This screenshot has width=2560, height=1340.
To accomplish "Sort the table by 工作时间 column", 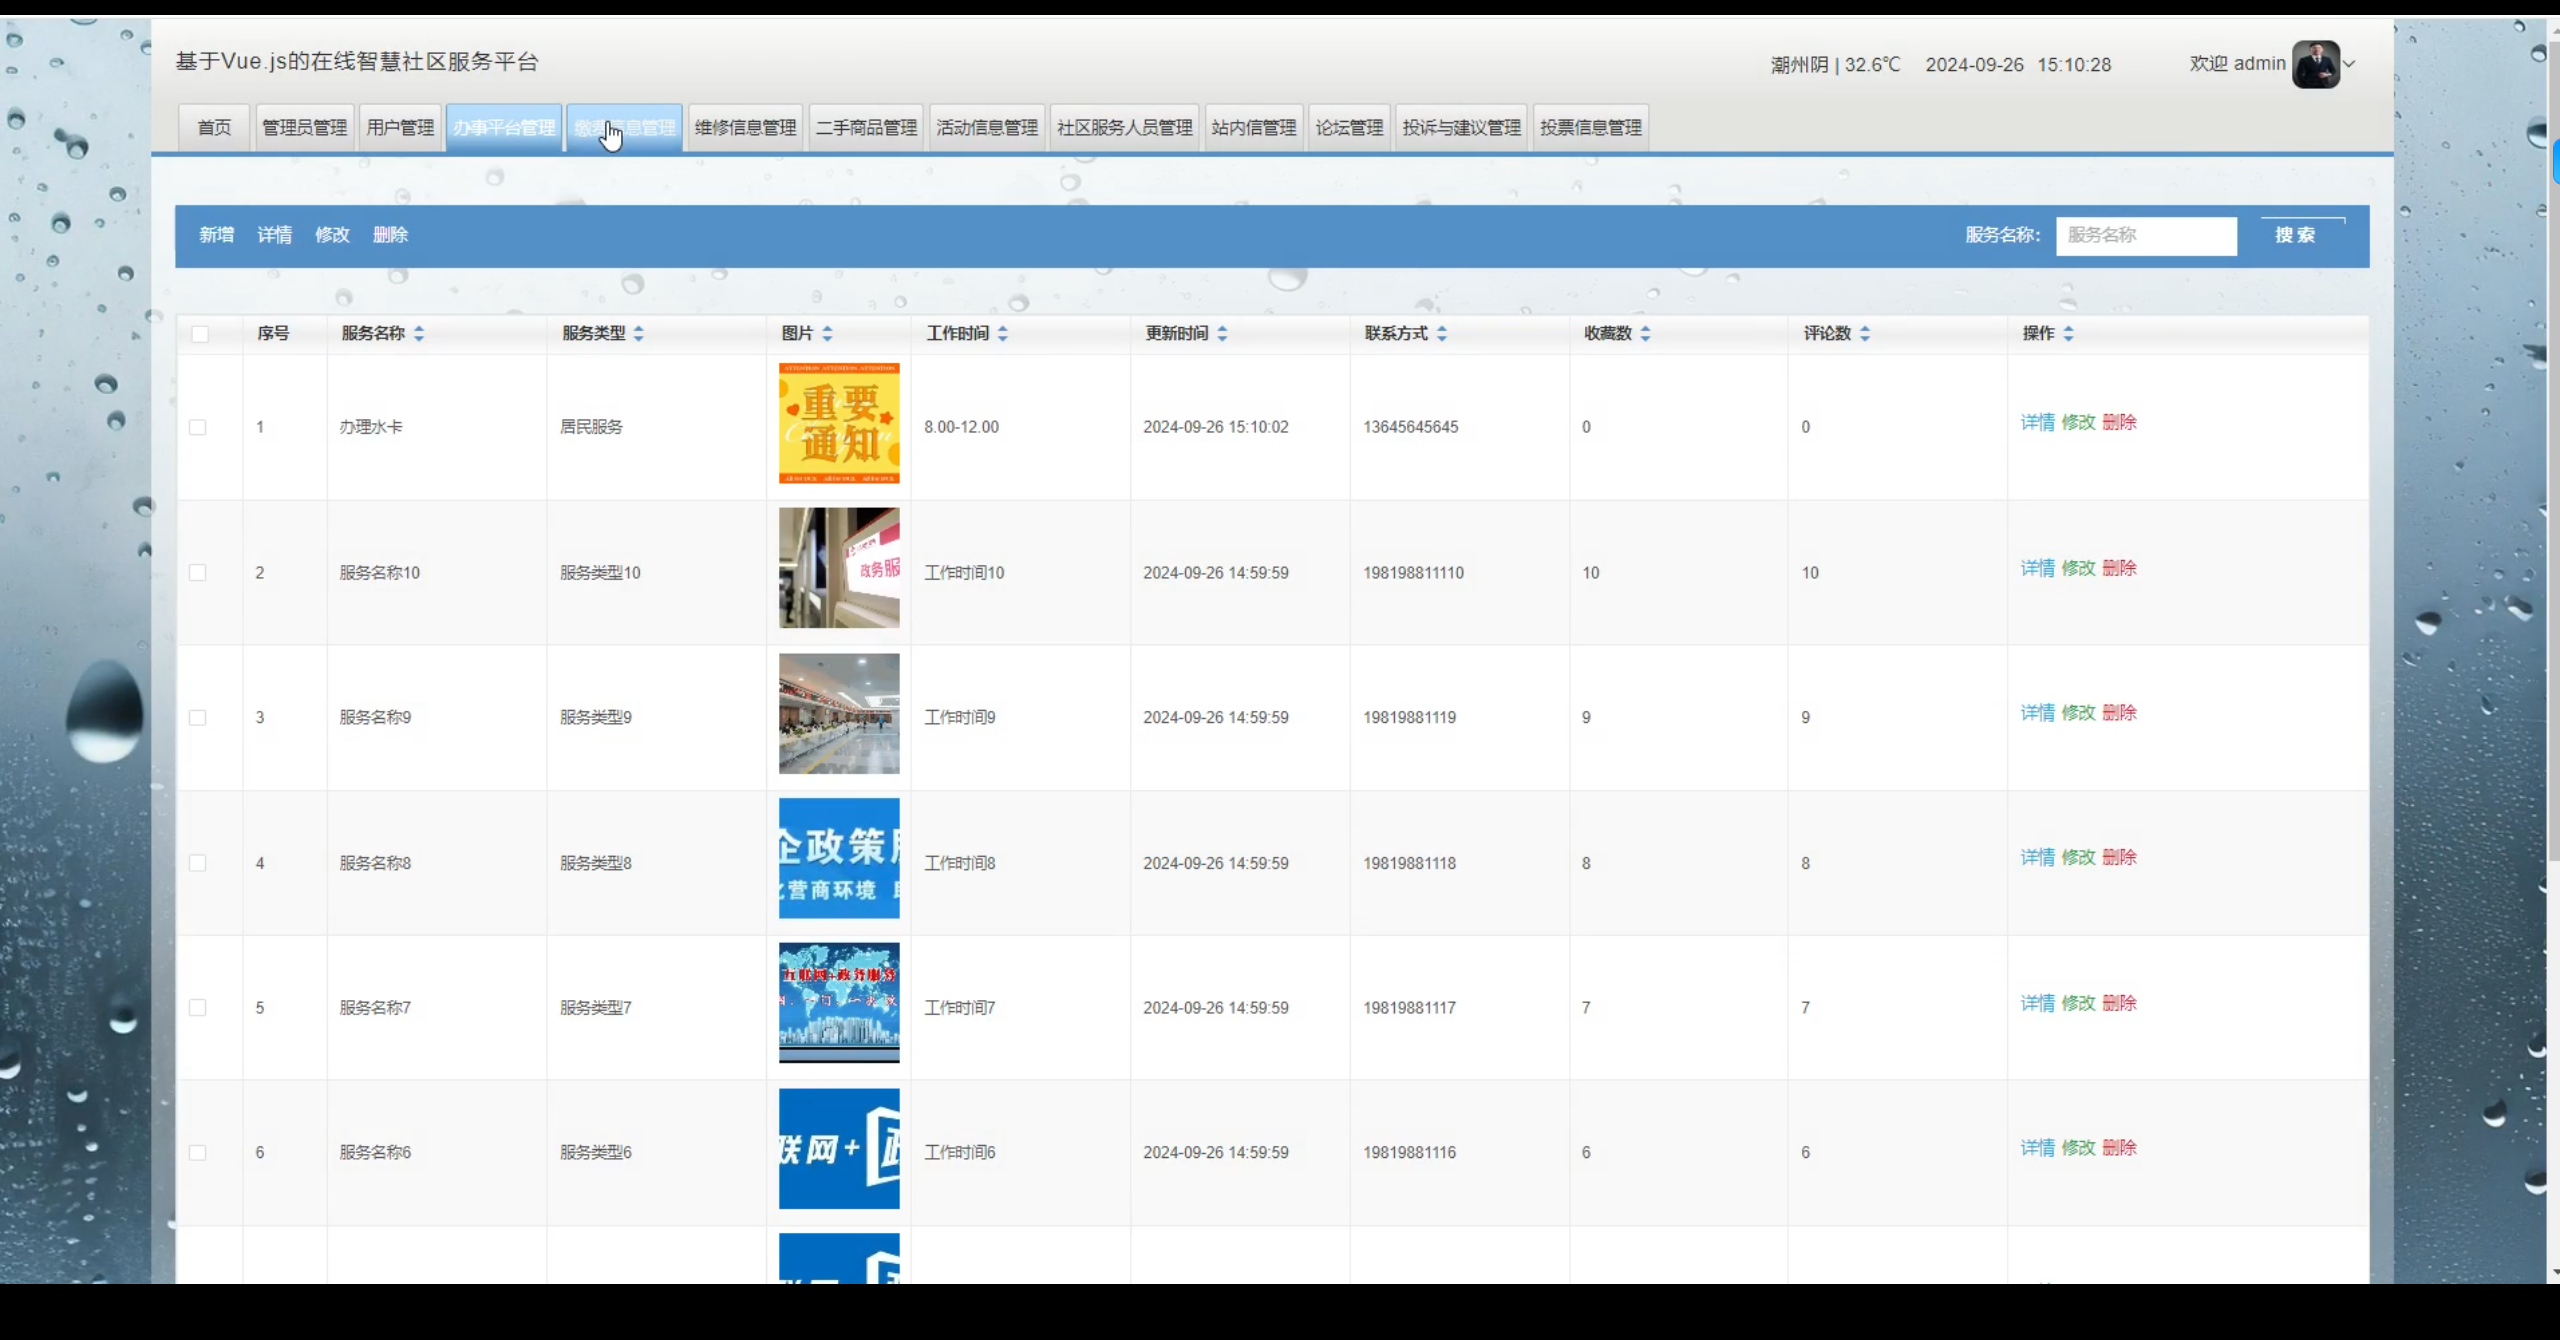I will point(1003,333).
